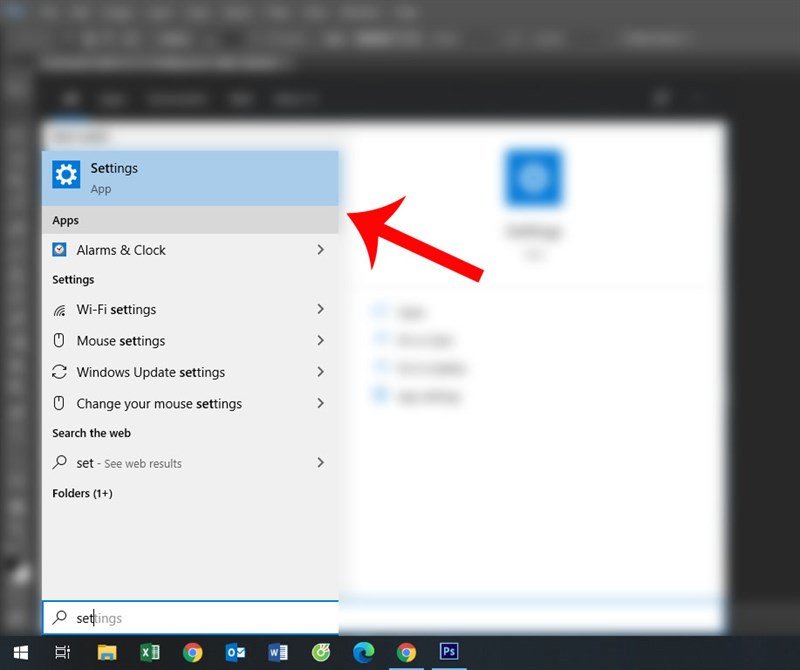800x670 pixels.
Task: Select the Mouse settings result
Action: tap(121, 341)
